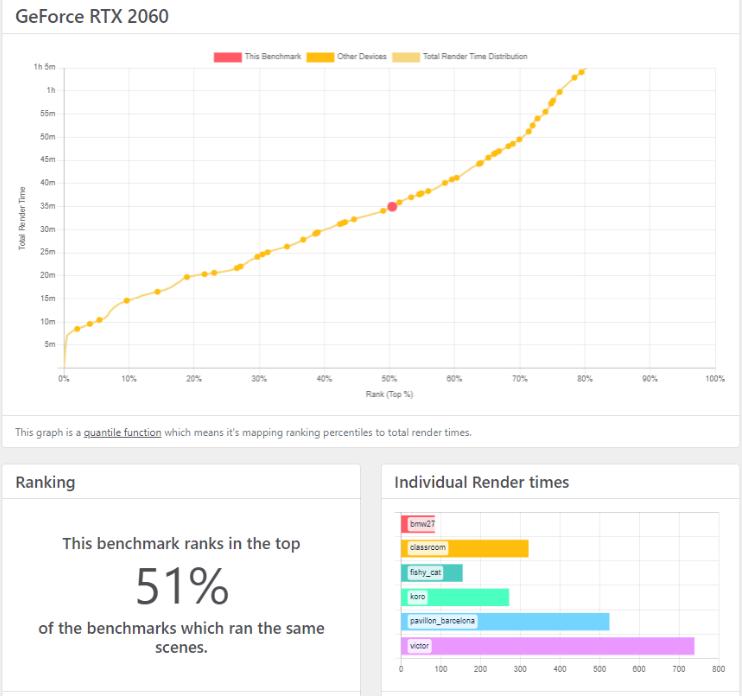Click the 'Individual Render times' heading

coord(482,482)
